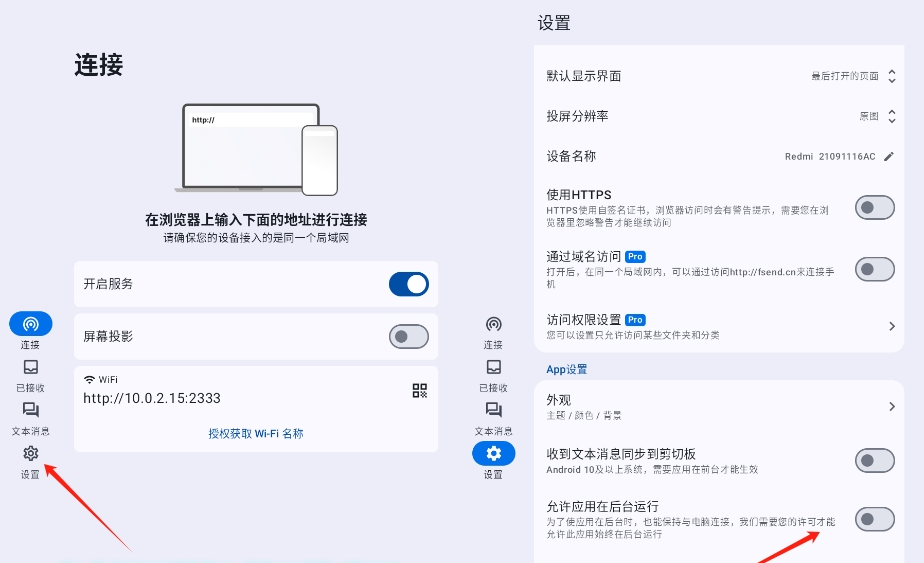Enable the 使用HTTPS switch
924x563 pixels.
875,208
